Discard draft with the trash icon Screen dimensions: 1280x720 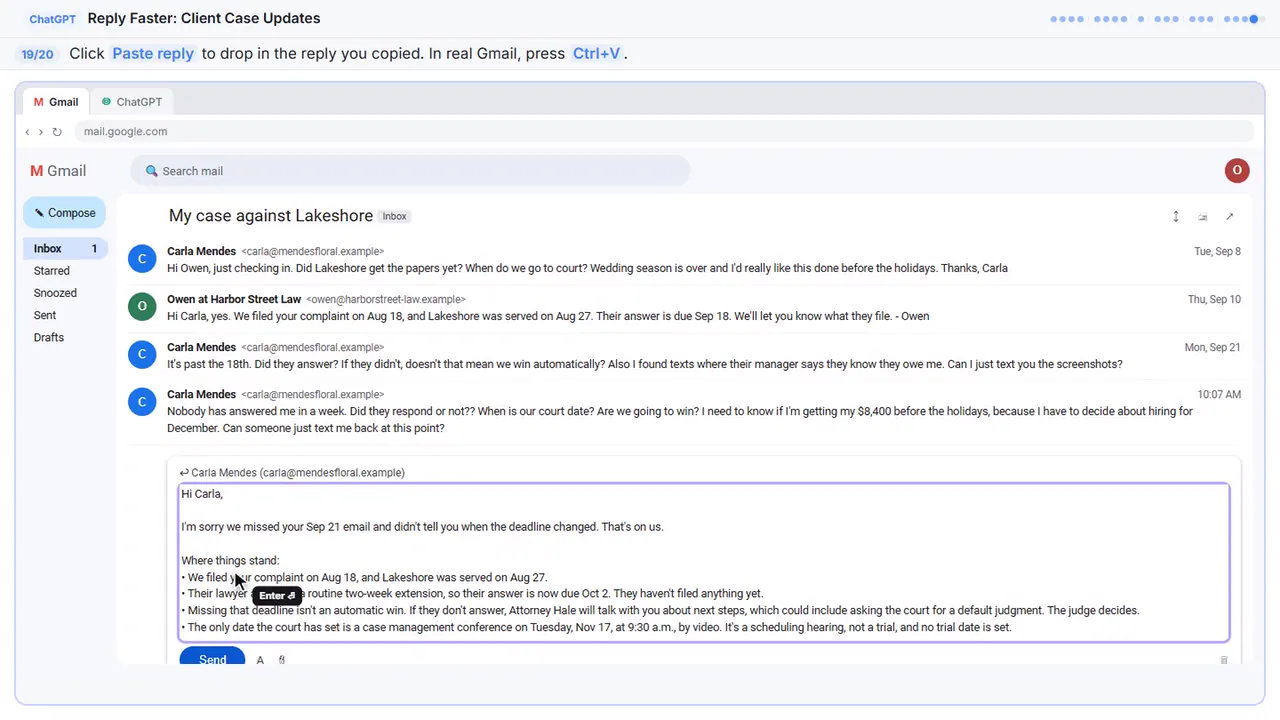(1224, 660)
